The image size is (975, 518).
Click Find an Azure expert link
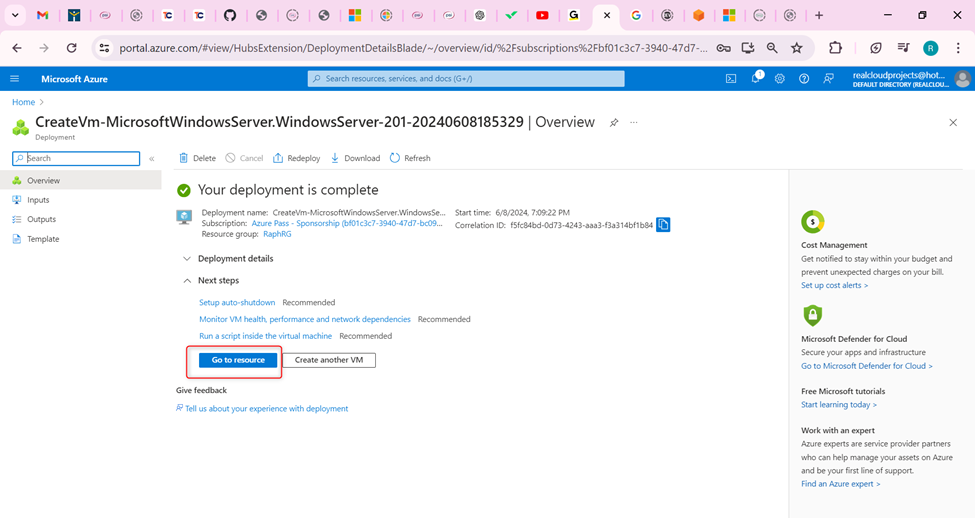(841, 484)
